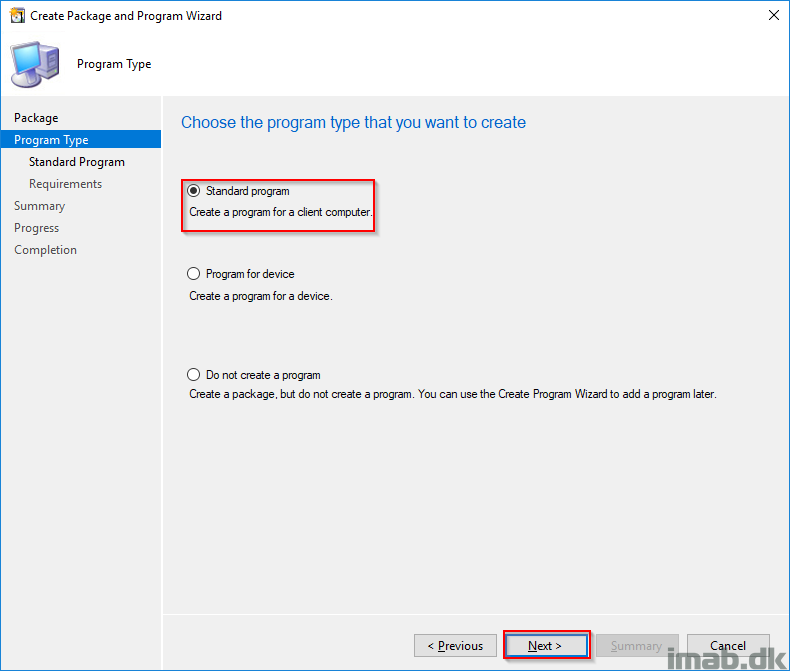The height and width of the screenshot is (671, 790).
Task: Choose Do not create a program
Action: (193, 375)
